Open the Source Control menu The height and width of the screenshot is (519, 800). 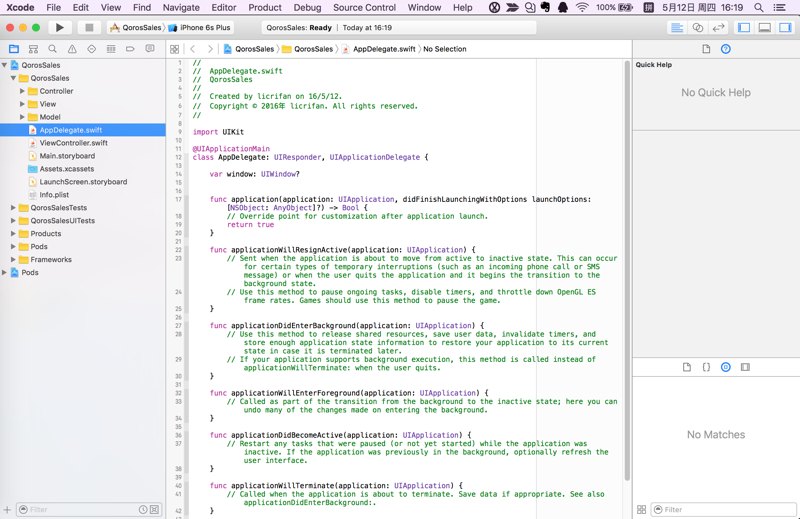[364, 7]
